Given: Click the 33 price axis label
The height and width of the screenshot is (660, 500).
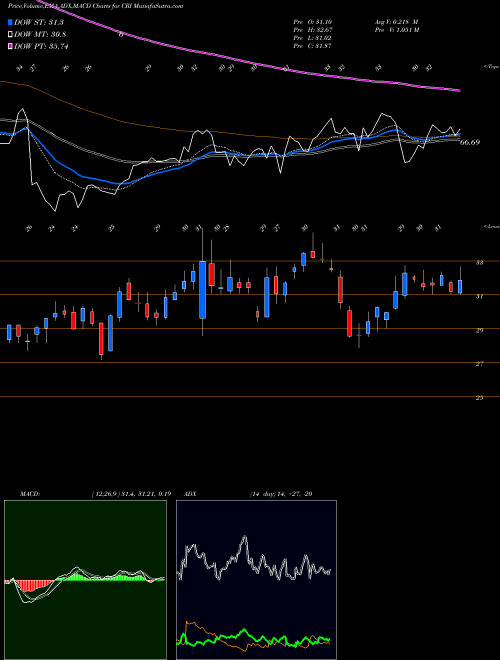Looking at the screenshot, I should click(479, 263).
